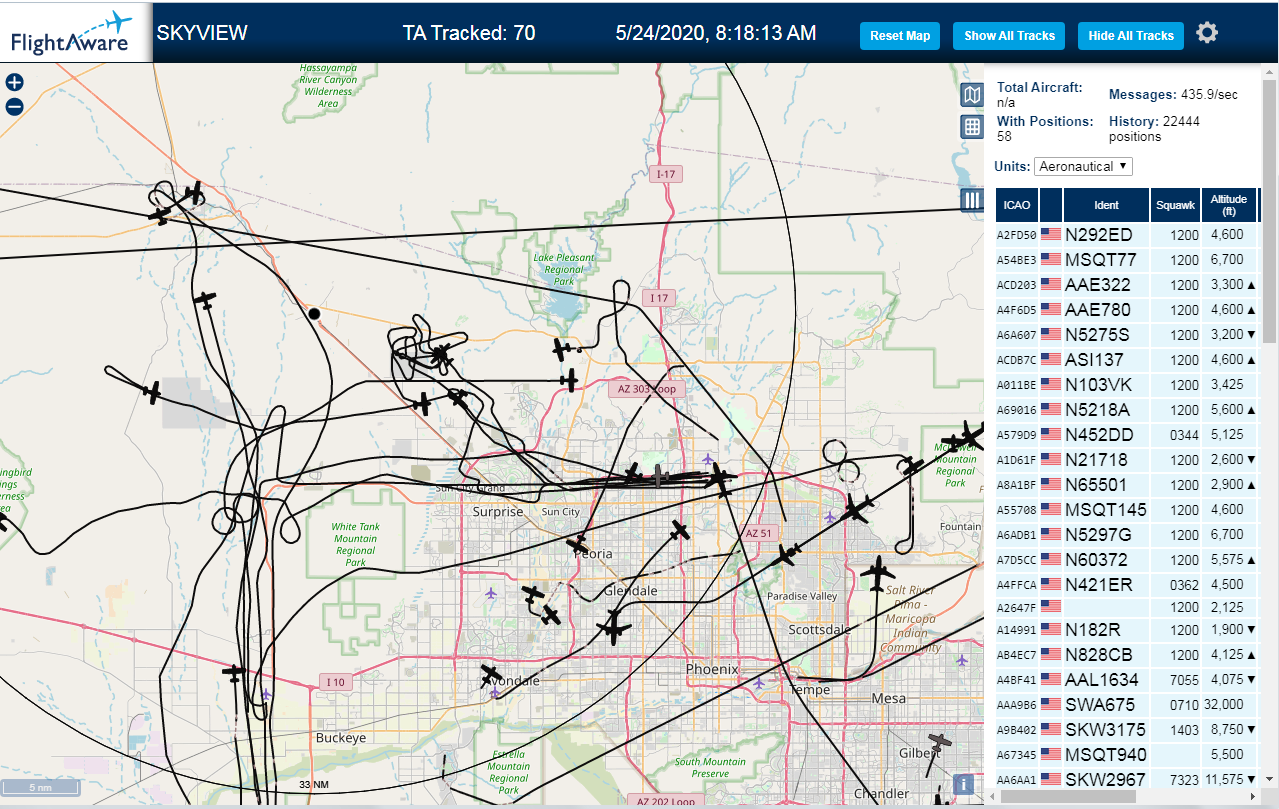1279x809 pixels.
Task: Select the ASI137 aircraft row
Action: (x=1127, y=360)
